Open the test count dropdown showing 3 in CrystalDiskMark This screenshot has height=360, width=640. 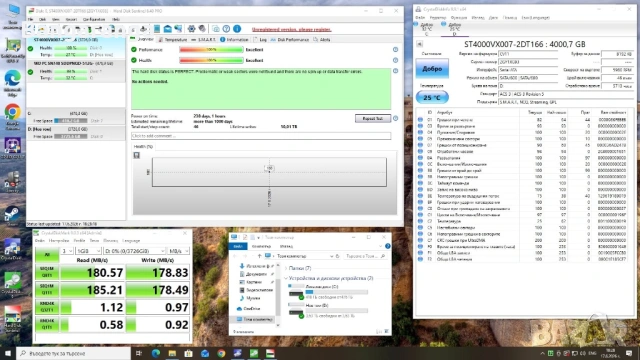(67, 251)
